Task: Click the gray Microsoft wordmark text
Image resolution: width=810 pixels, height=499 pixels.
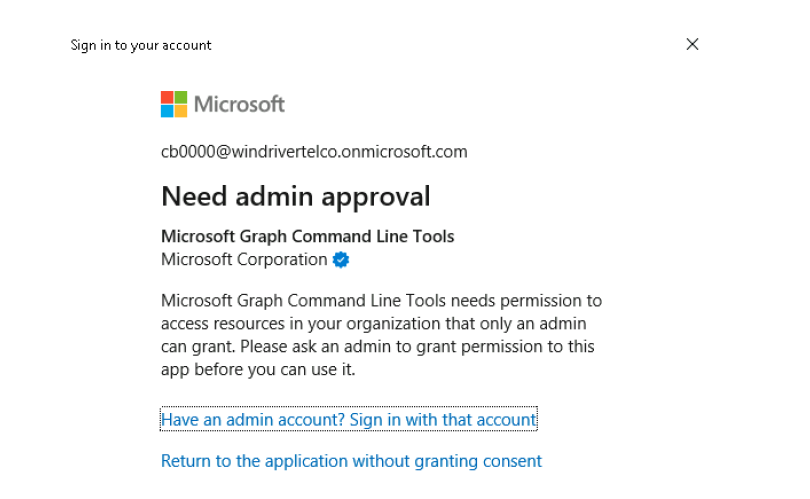Action: click(x=239, y=104)
